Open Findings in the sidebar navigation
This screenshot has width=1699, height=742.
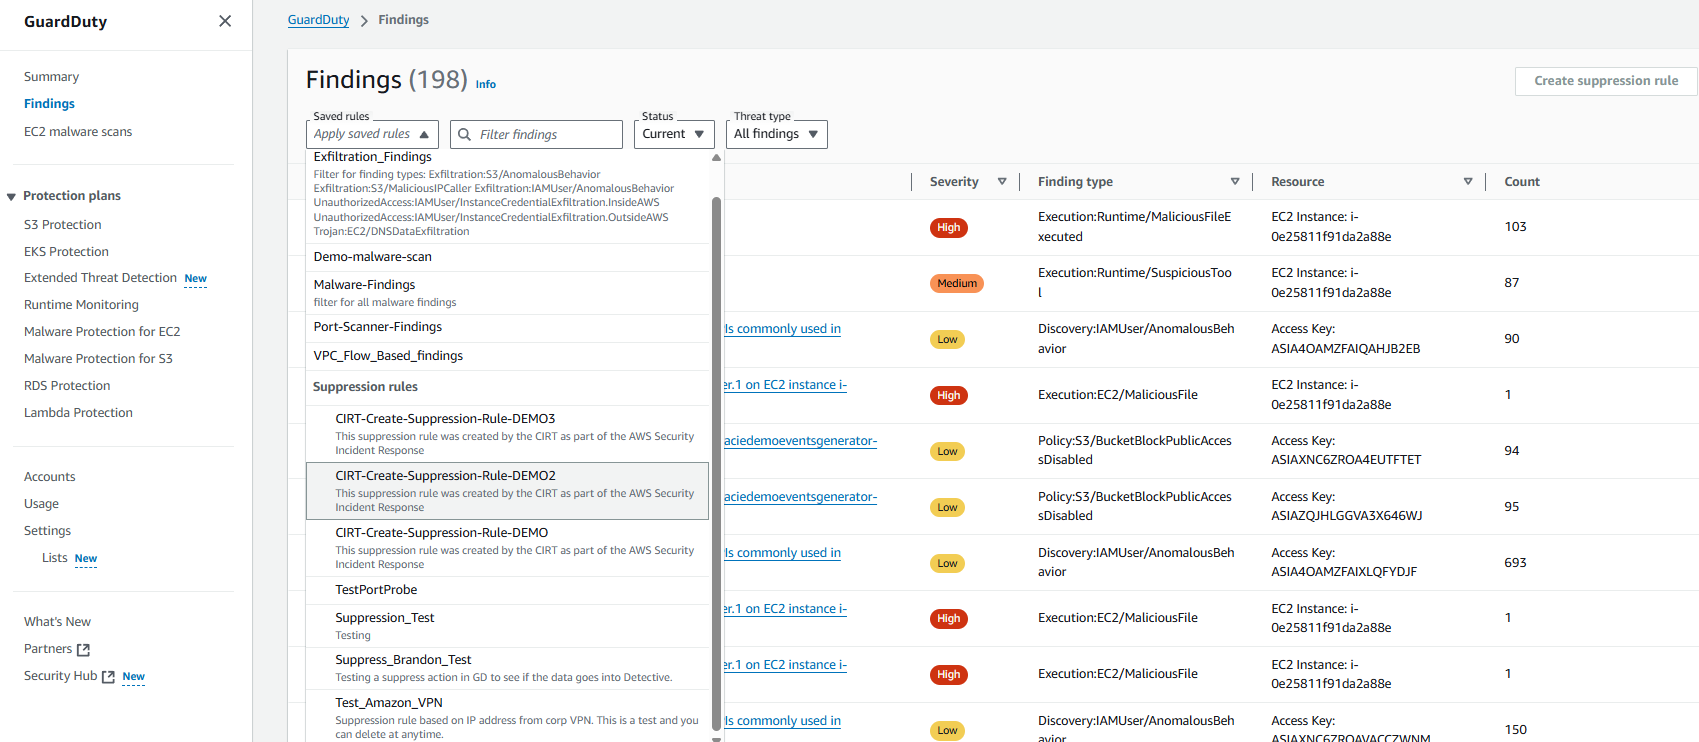pyautogui.click(x=49, y=104)
